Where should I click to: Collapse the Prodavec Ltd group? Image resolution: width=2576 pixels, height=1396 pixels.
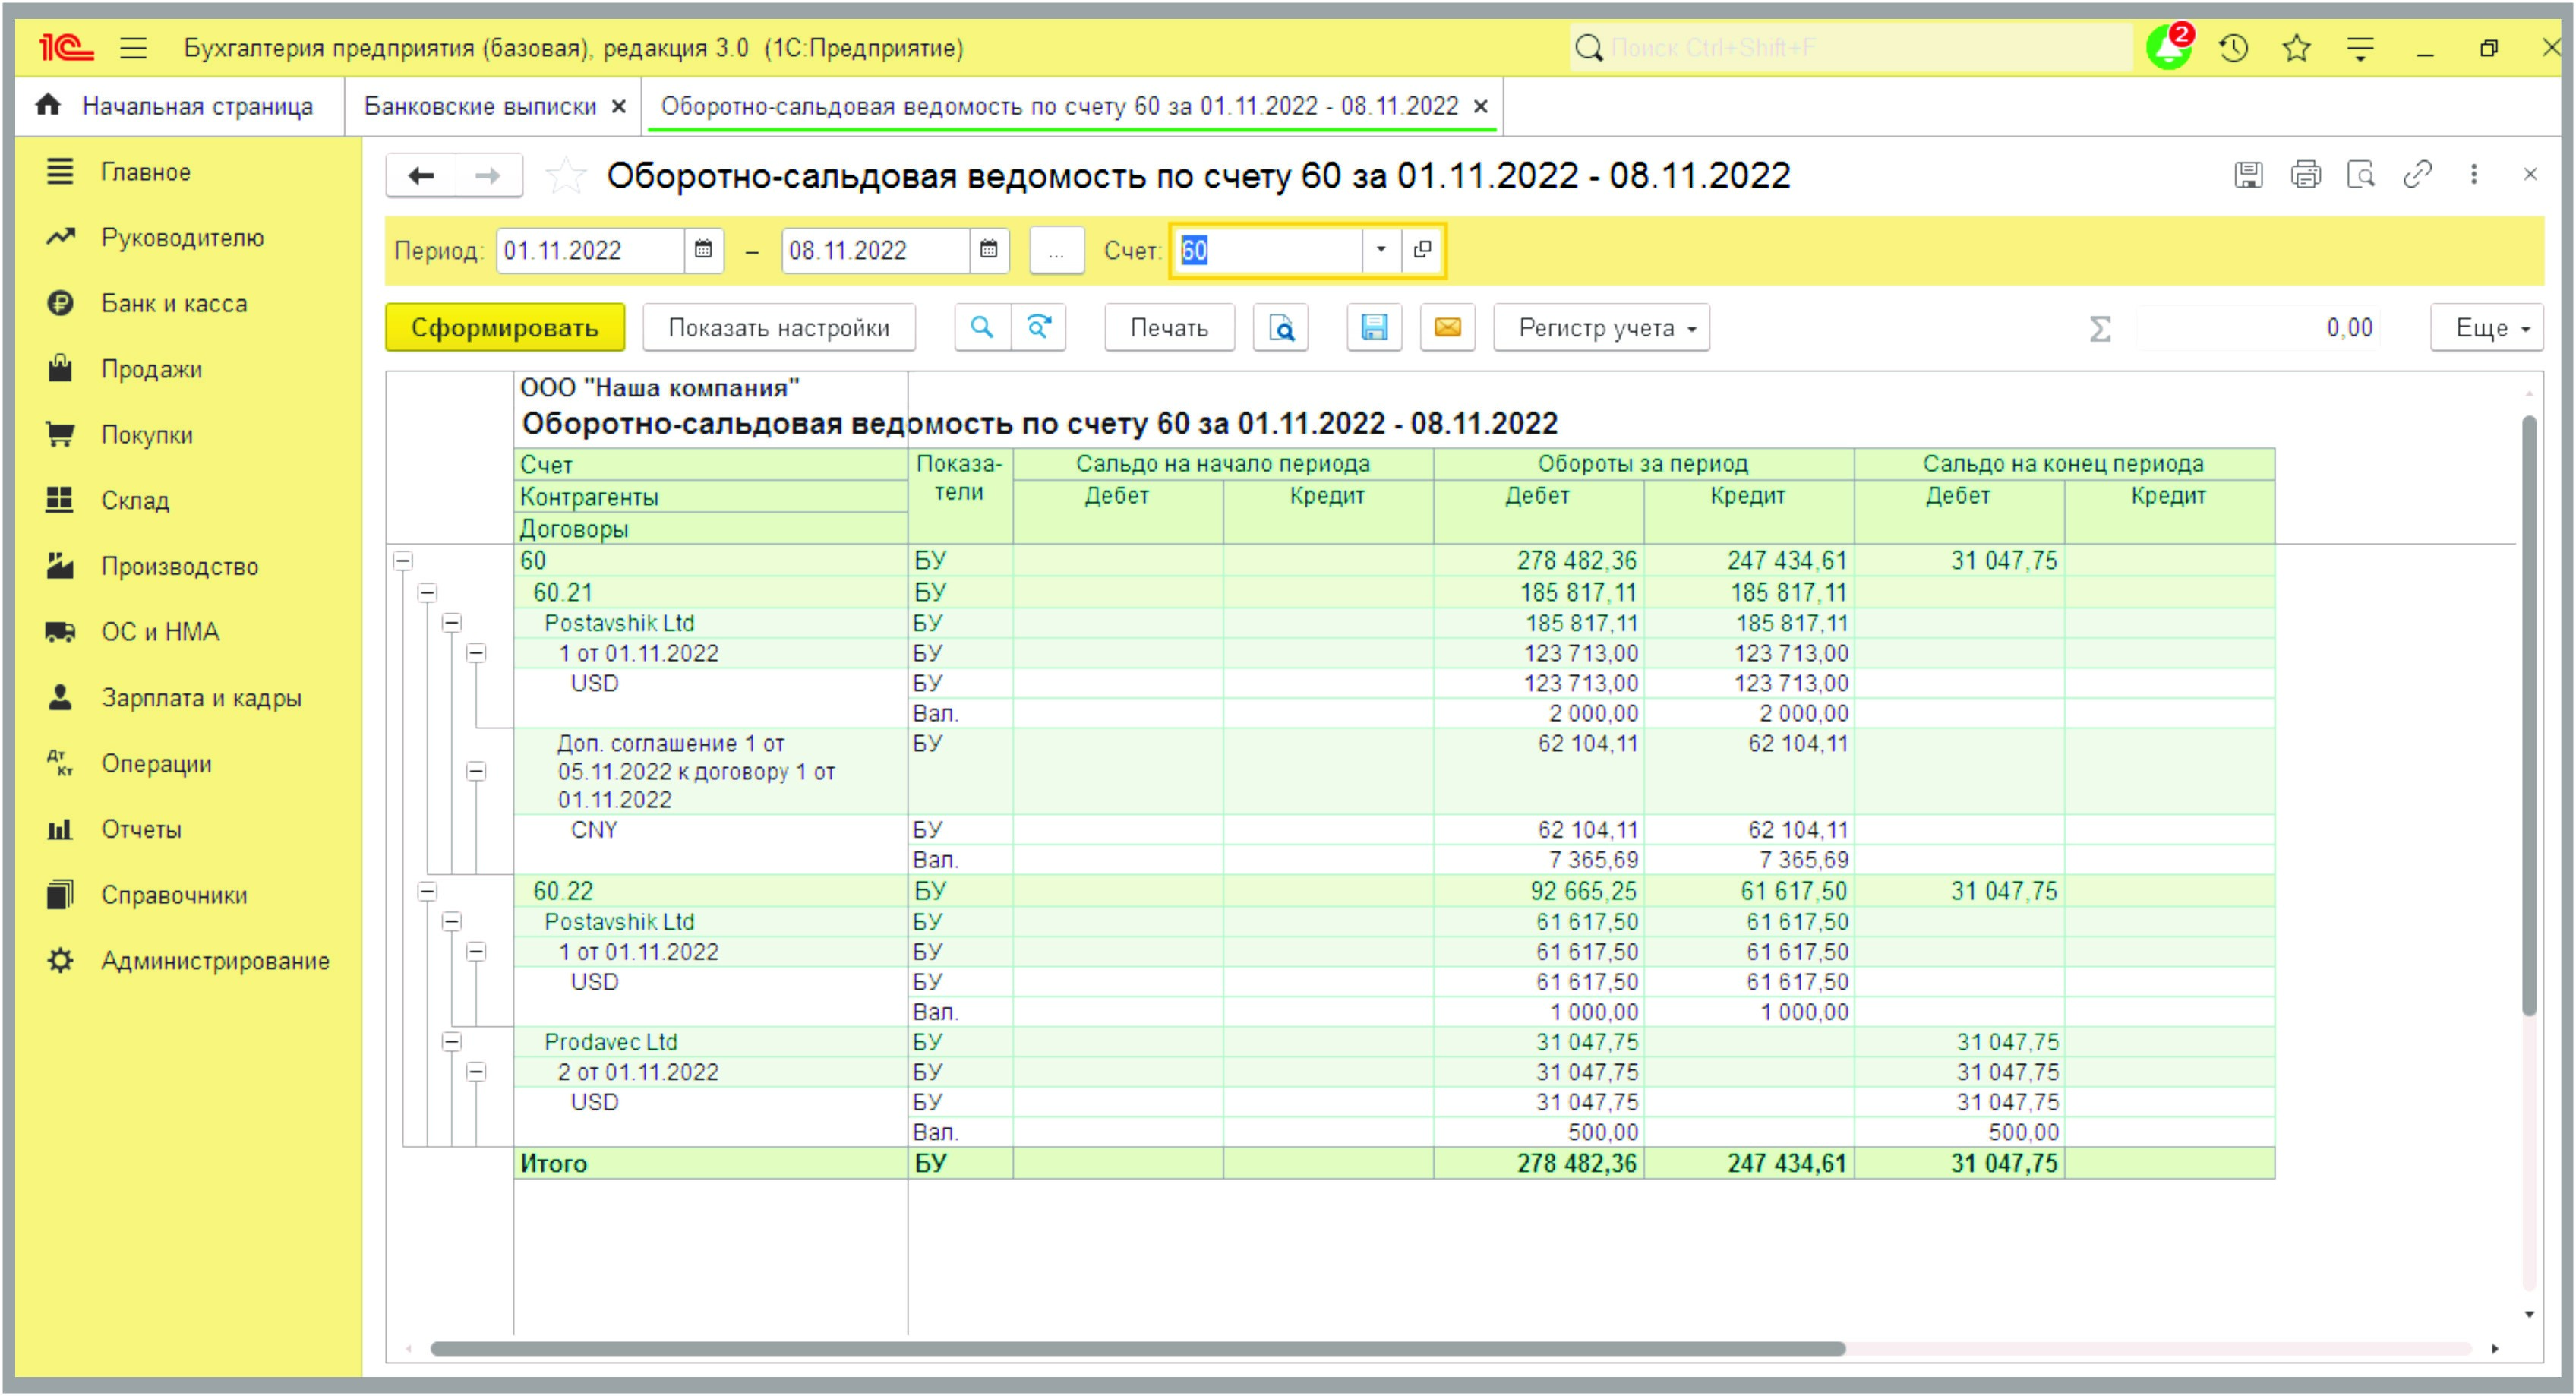pos(452,1042)
